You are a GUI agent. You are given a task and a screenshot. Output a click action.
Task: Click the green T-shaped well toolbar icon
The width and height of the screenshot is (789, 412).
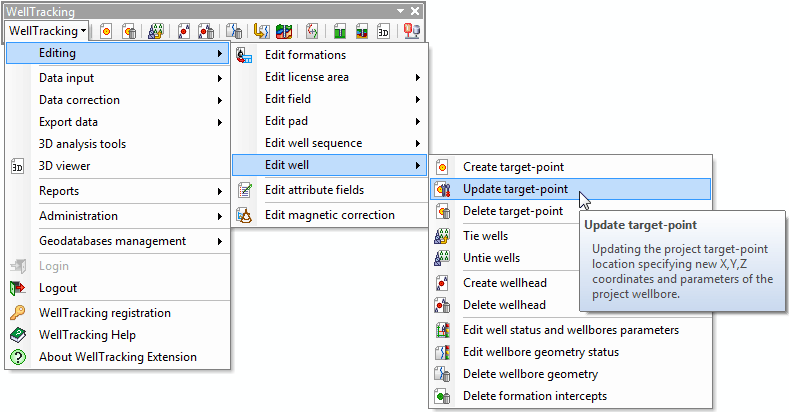340,31
